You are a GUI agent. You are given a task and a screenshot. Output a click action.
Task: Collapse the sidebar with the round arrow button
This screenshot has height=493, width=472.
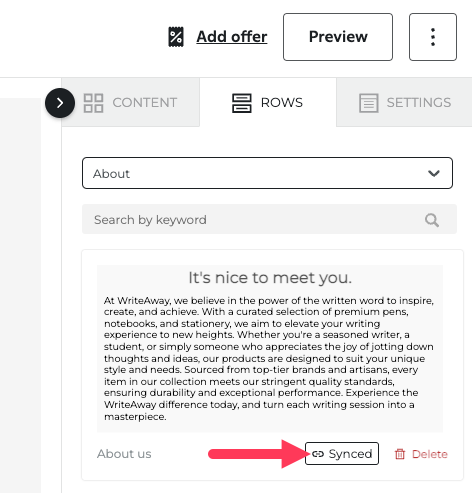(x=60, y=103)
